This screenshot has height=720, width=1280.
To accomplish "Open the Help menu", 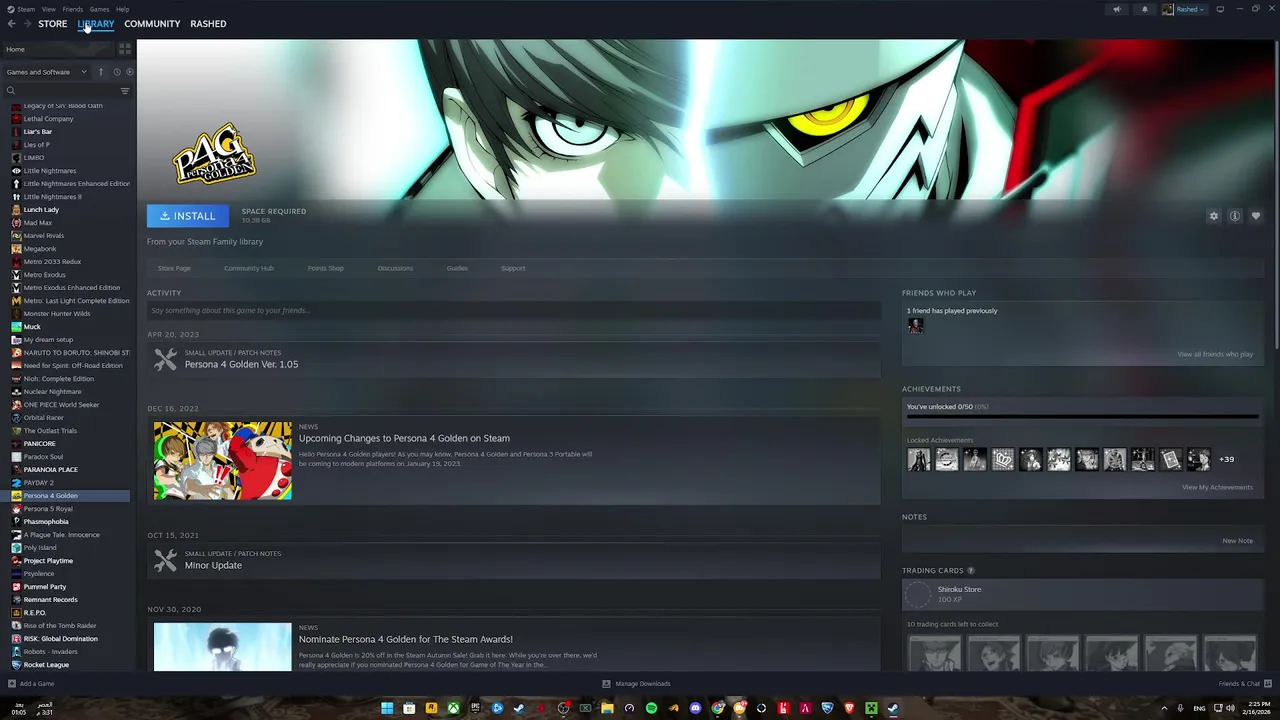I will click(122, 9).
